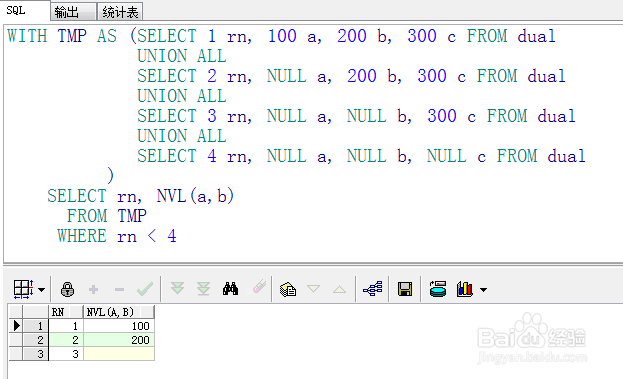The width and height of the screenshot is (623, 379).
Task: Select result row number 2
Action: [x=36, y=340]
